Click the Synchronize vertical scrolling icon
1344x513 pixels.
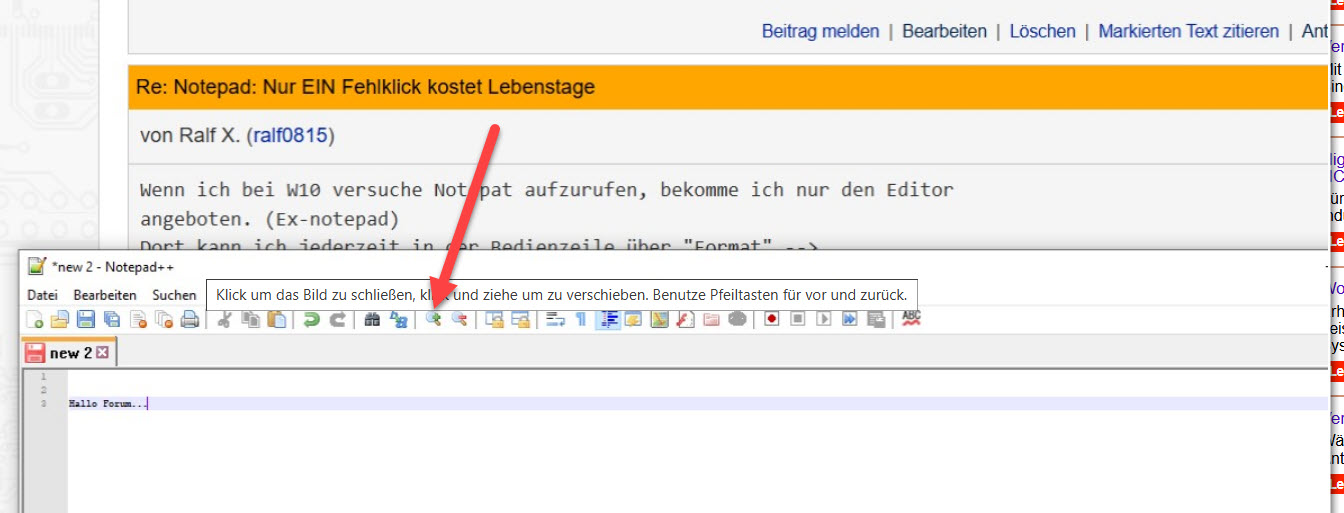point(494,320)
